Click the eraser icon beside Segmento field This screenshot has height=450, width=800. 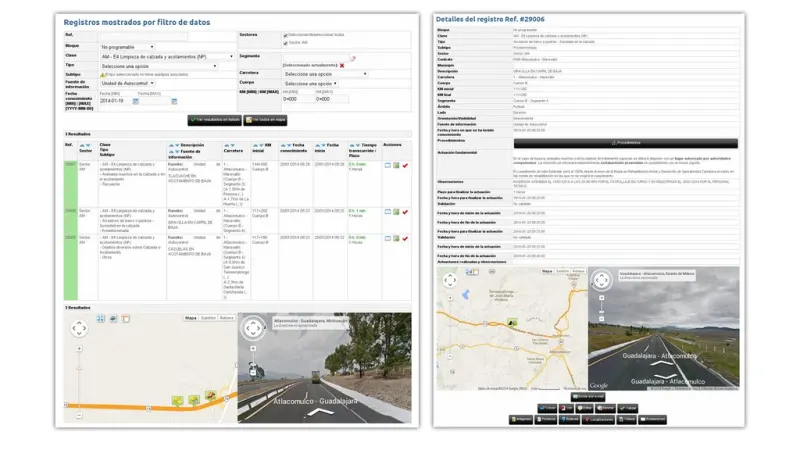(x=353, y=59)
